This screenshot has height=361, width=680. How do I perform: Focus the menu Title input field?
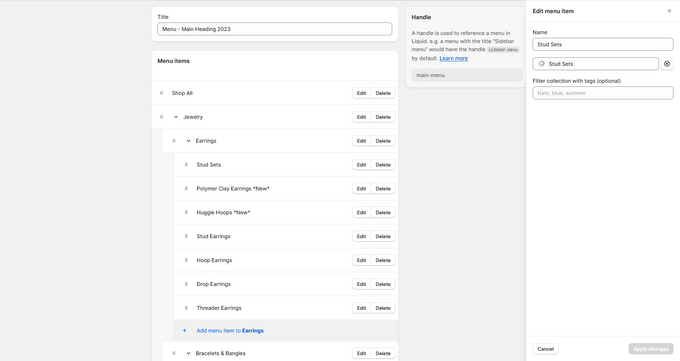pos(275,29)
